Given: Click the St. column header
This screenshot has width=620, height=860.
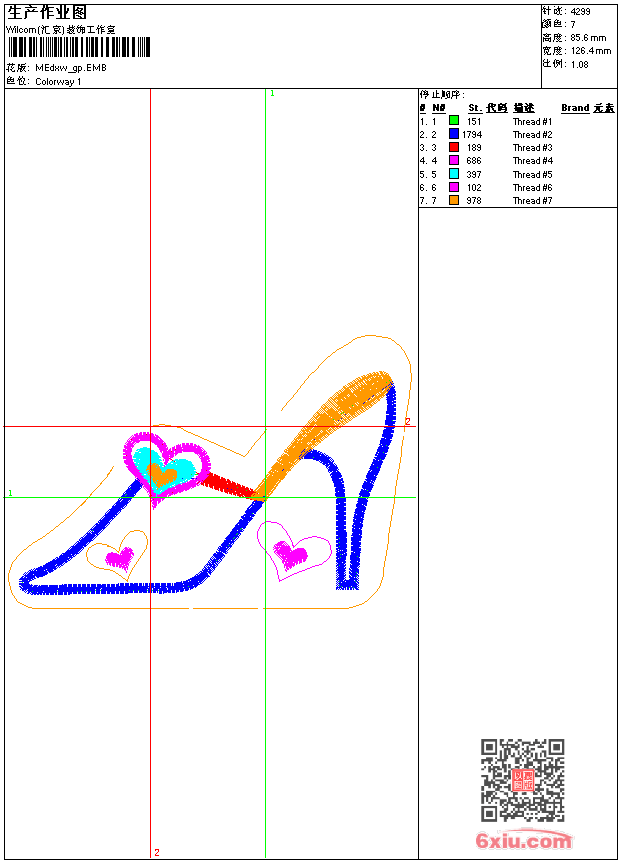Looking at the screenshot, I should pyautogui.click(x=475, y=108).
